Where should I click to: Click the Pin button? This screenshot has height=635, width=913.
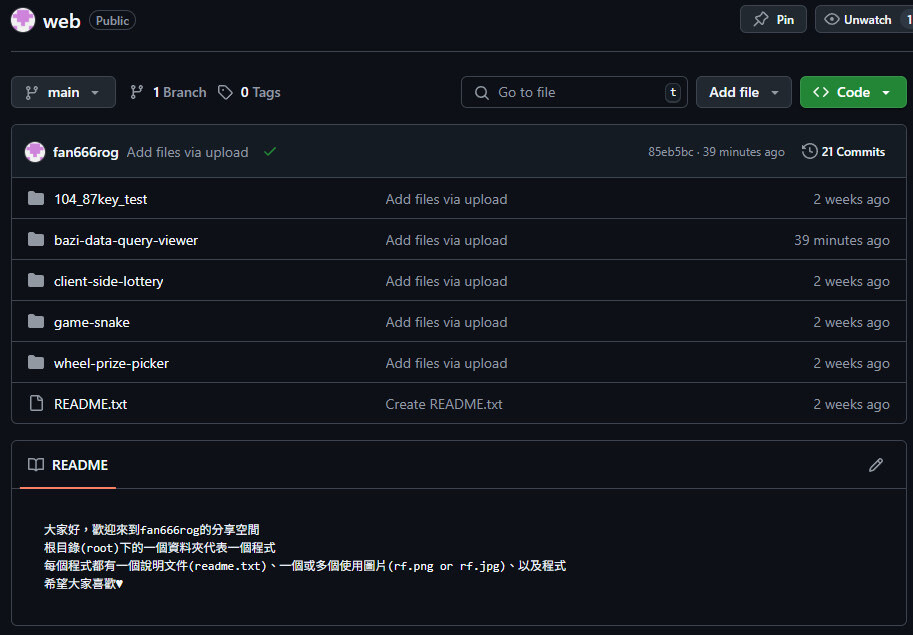pos(772,19)
